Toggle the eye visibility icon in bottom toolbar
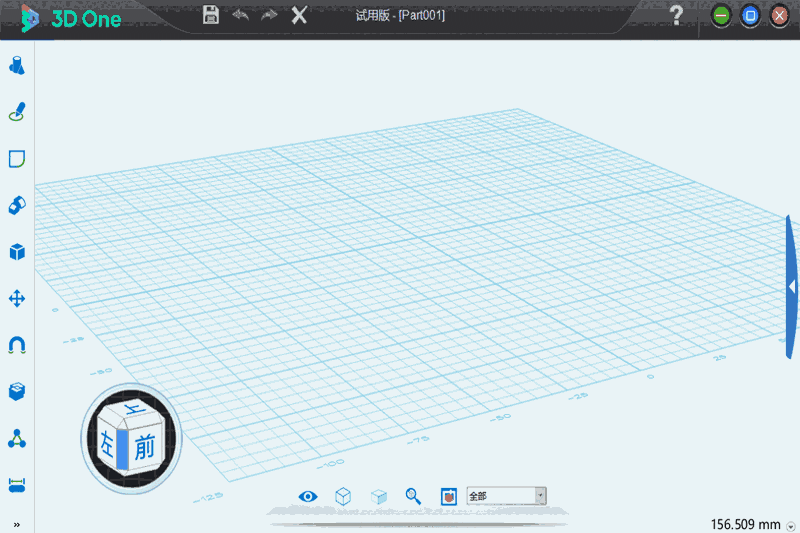This screenshot has height=533, width=800. (309, 496)
